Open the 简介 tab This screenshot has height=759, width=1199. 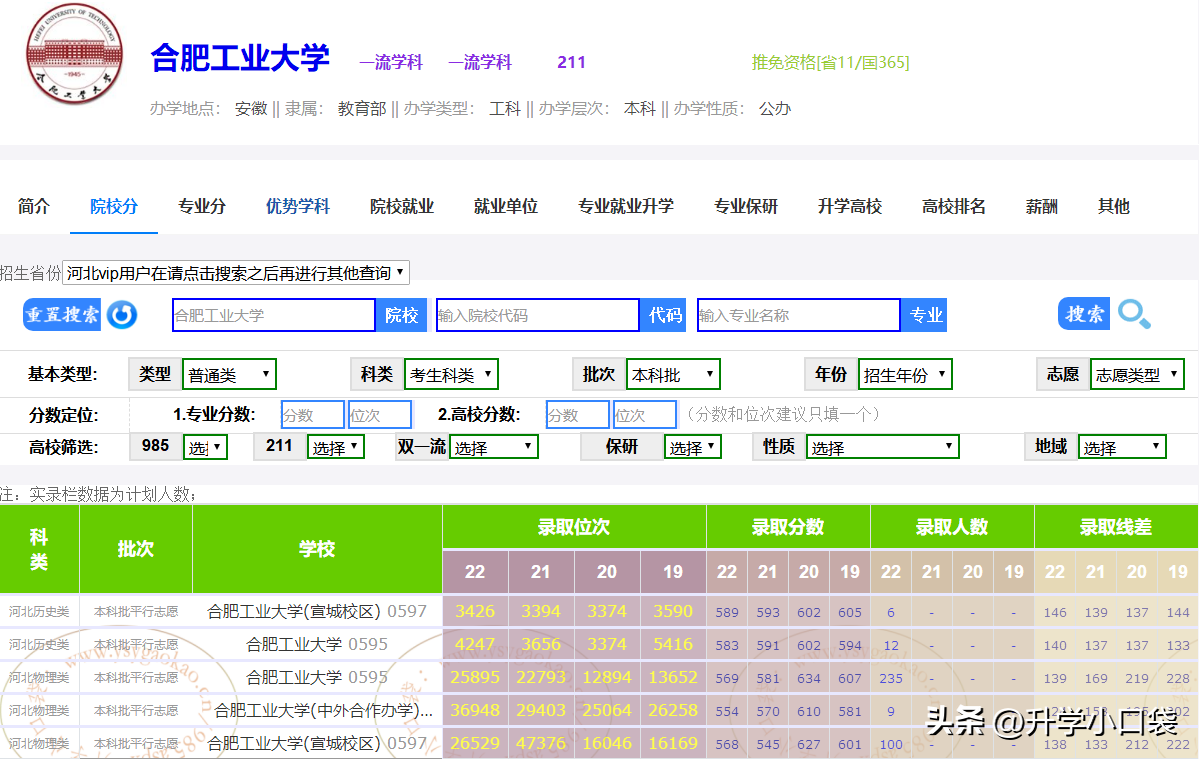pyautogui.click(x=34, y=206)
